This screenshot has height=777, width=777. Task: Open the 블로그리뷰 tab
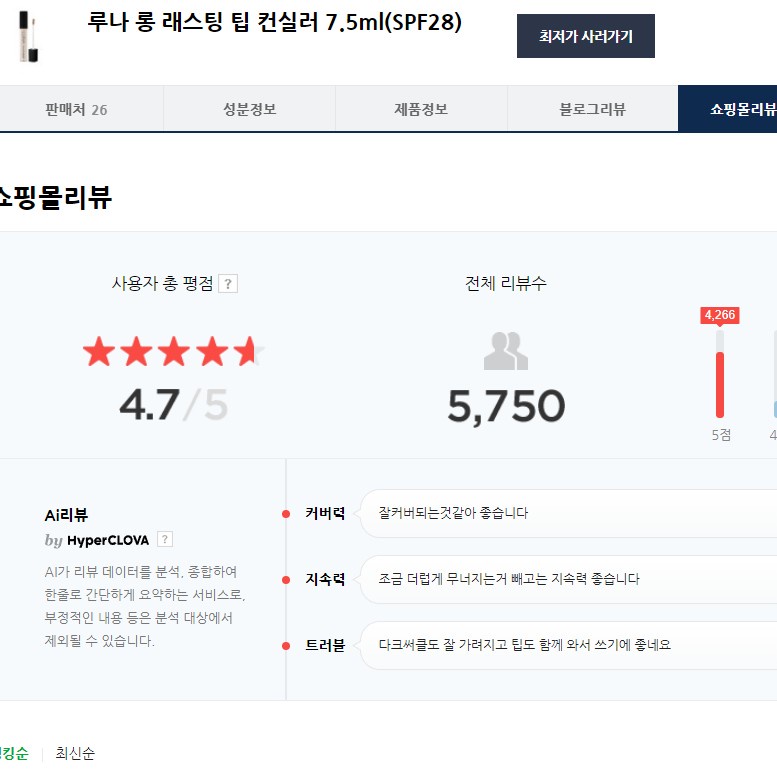coord(592,109)
